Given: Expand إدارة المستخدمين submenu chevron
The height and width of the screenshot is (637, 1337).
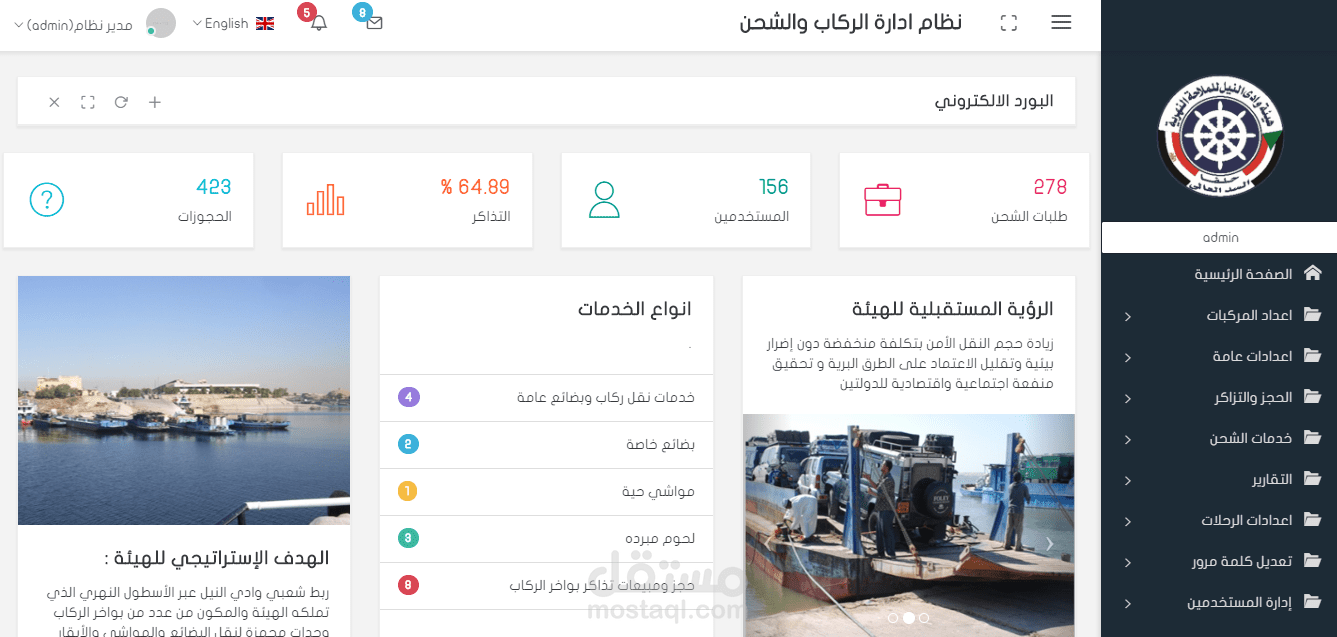Looking at the screenshot, I should [1127, 603].
